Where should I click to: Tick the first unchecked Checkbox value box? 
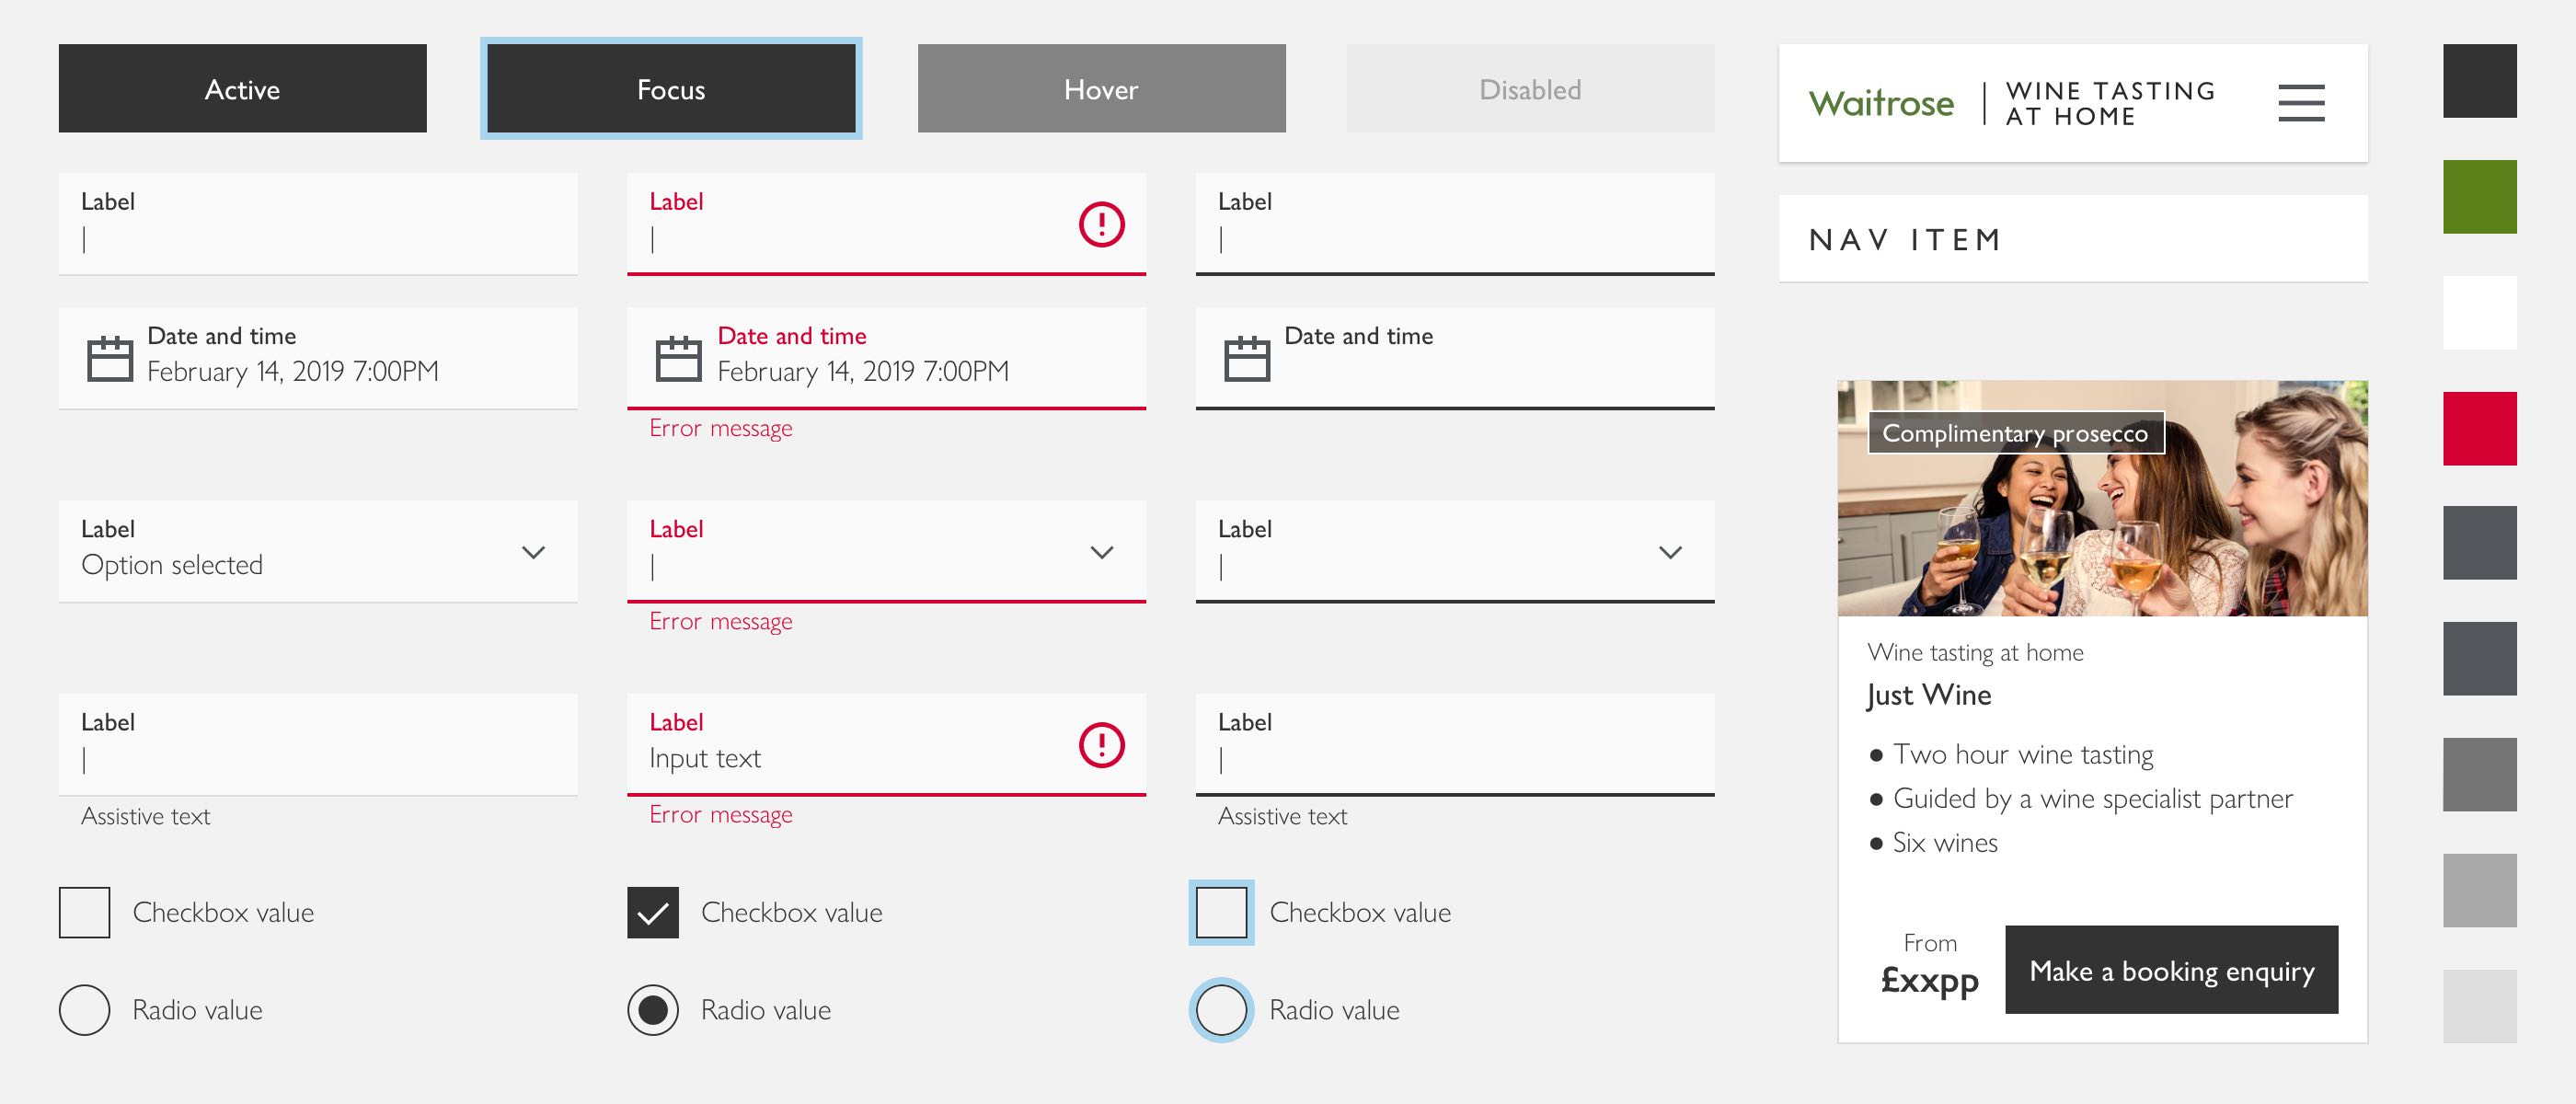click(85, 912)
